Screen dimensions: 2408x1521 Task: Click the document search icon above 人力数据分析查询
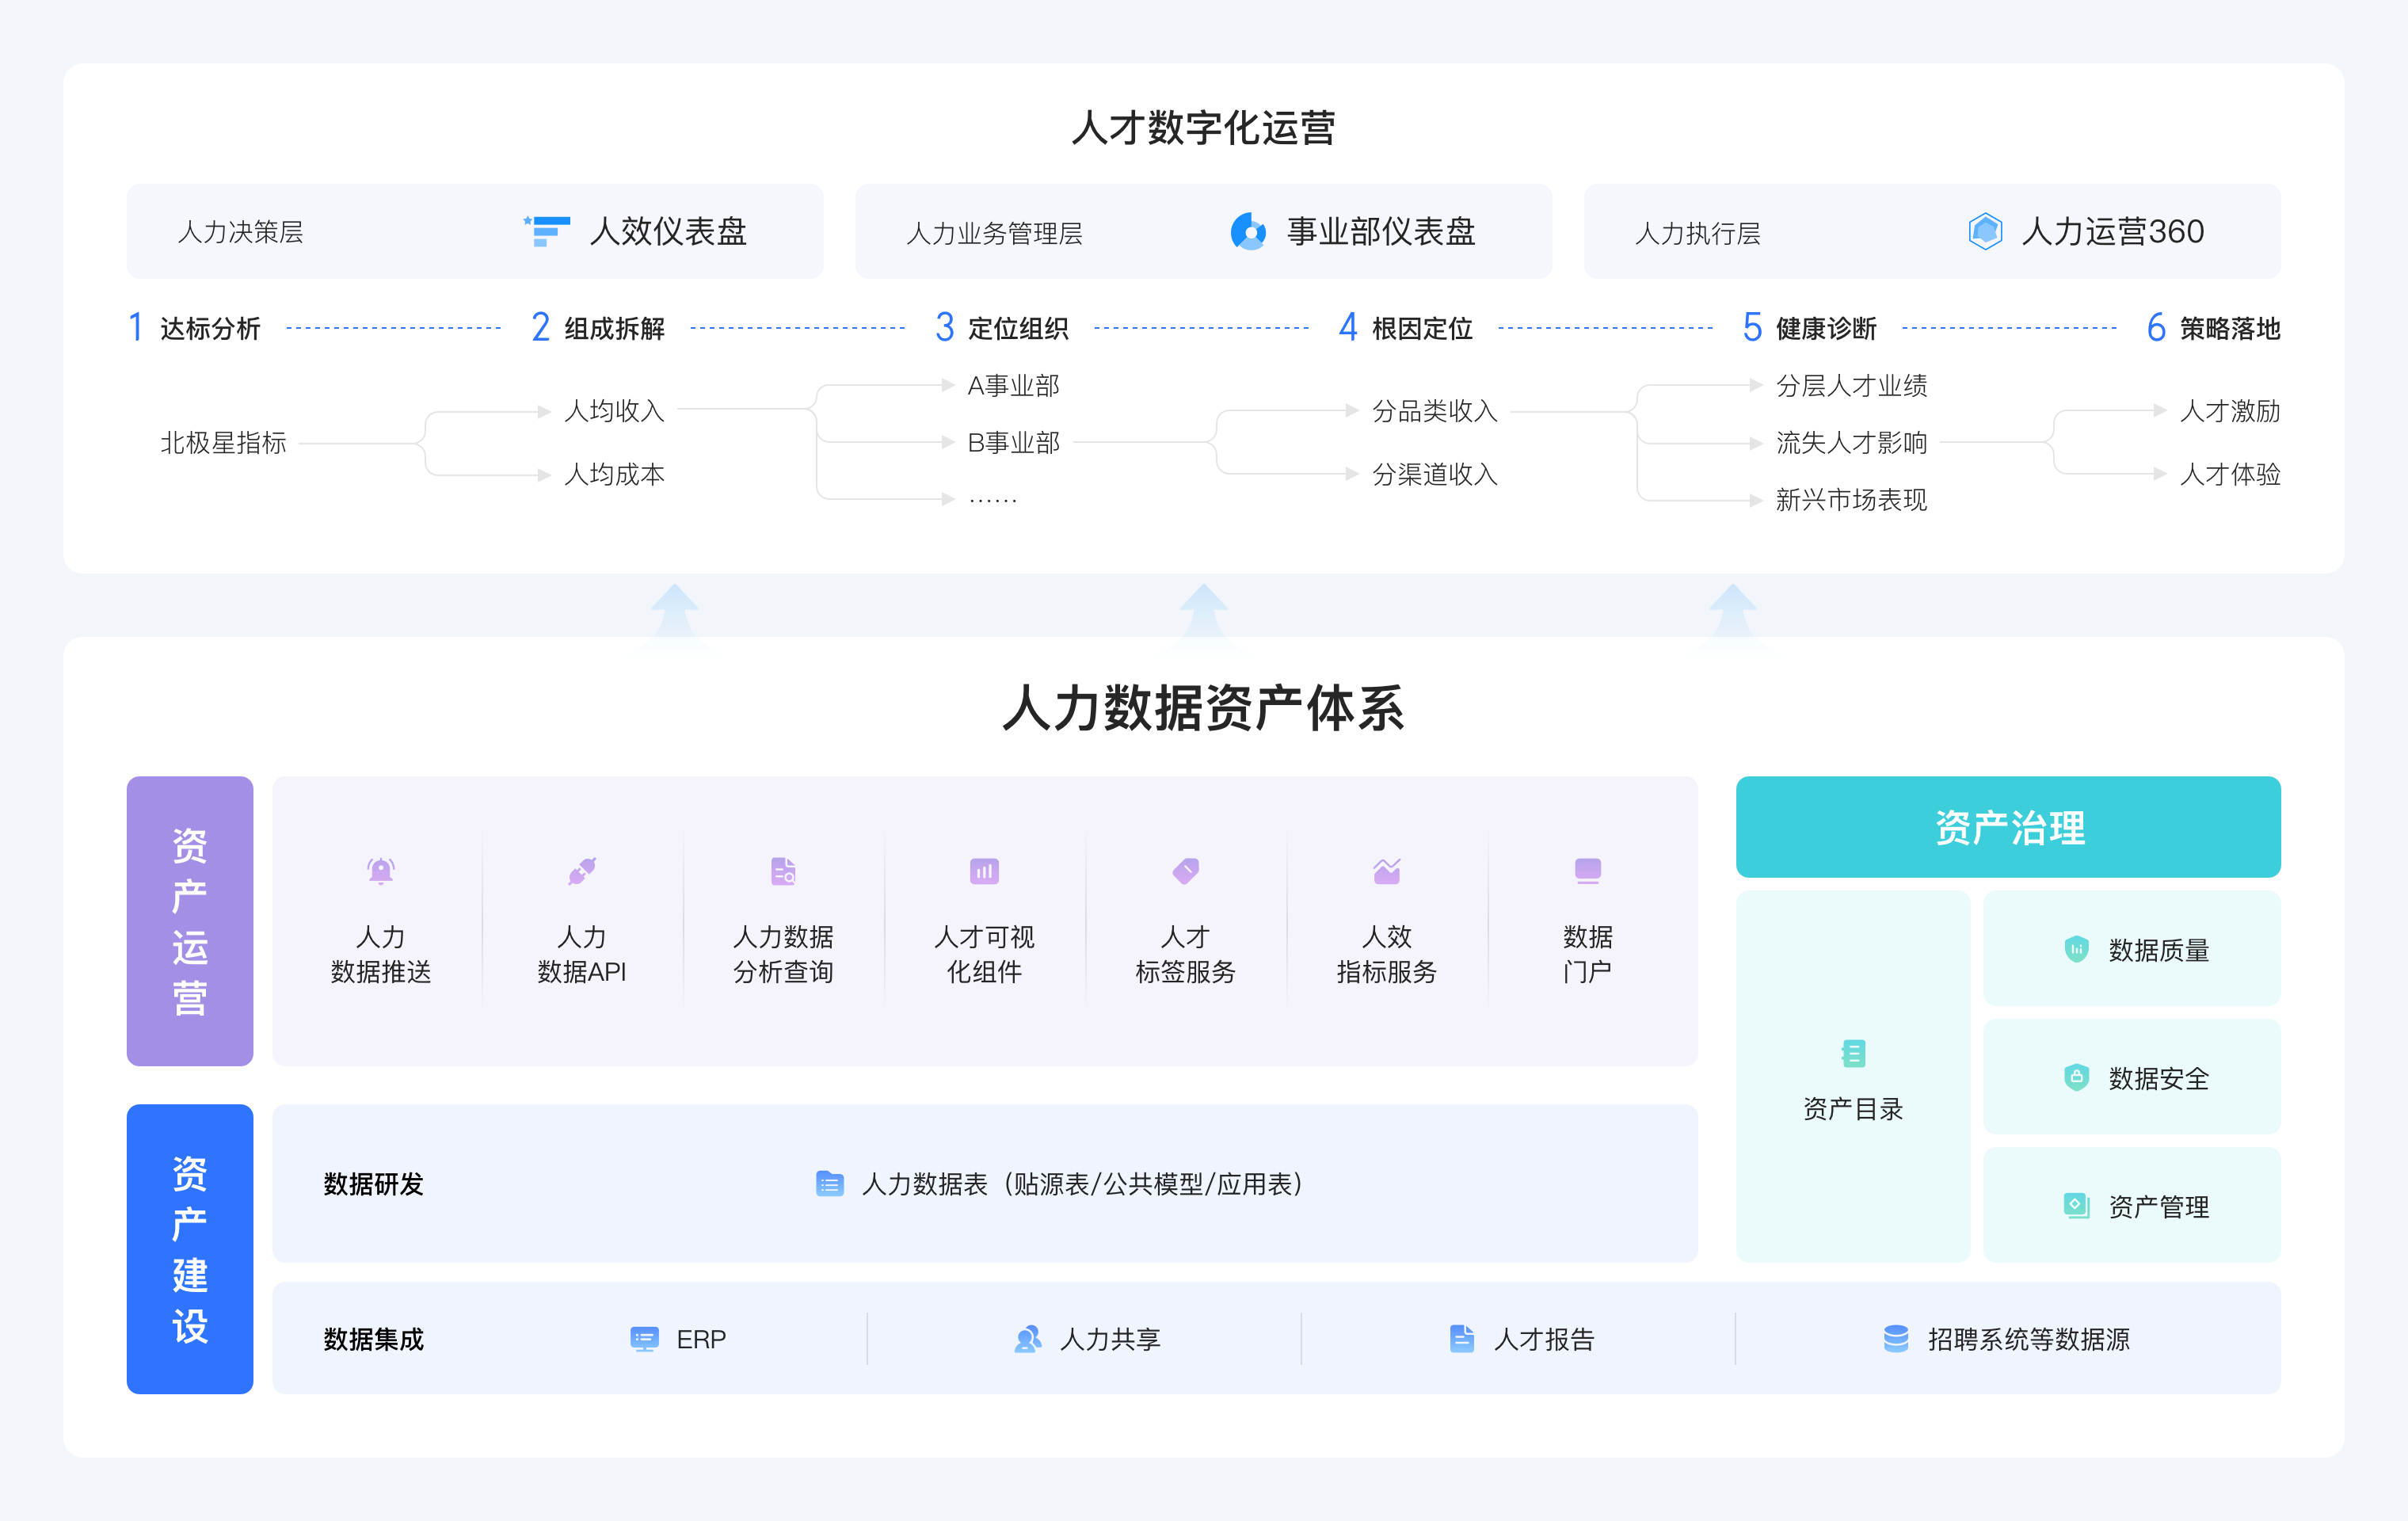click(783, 871)
